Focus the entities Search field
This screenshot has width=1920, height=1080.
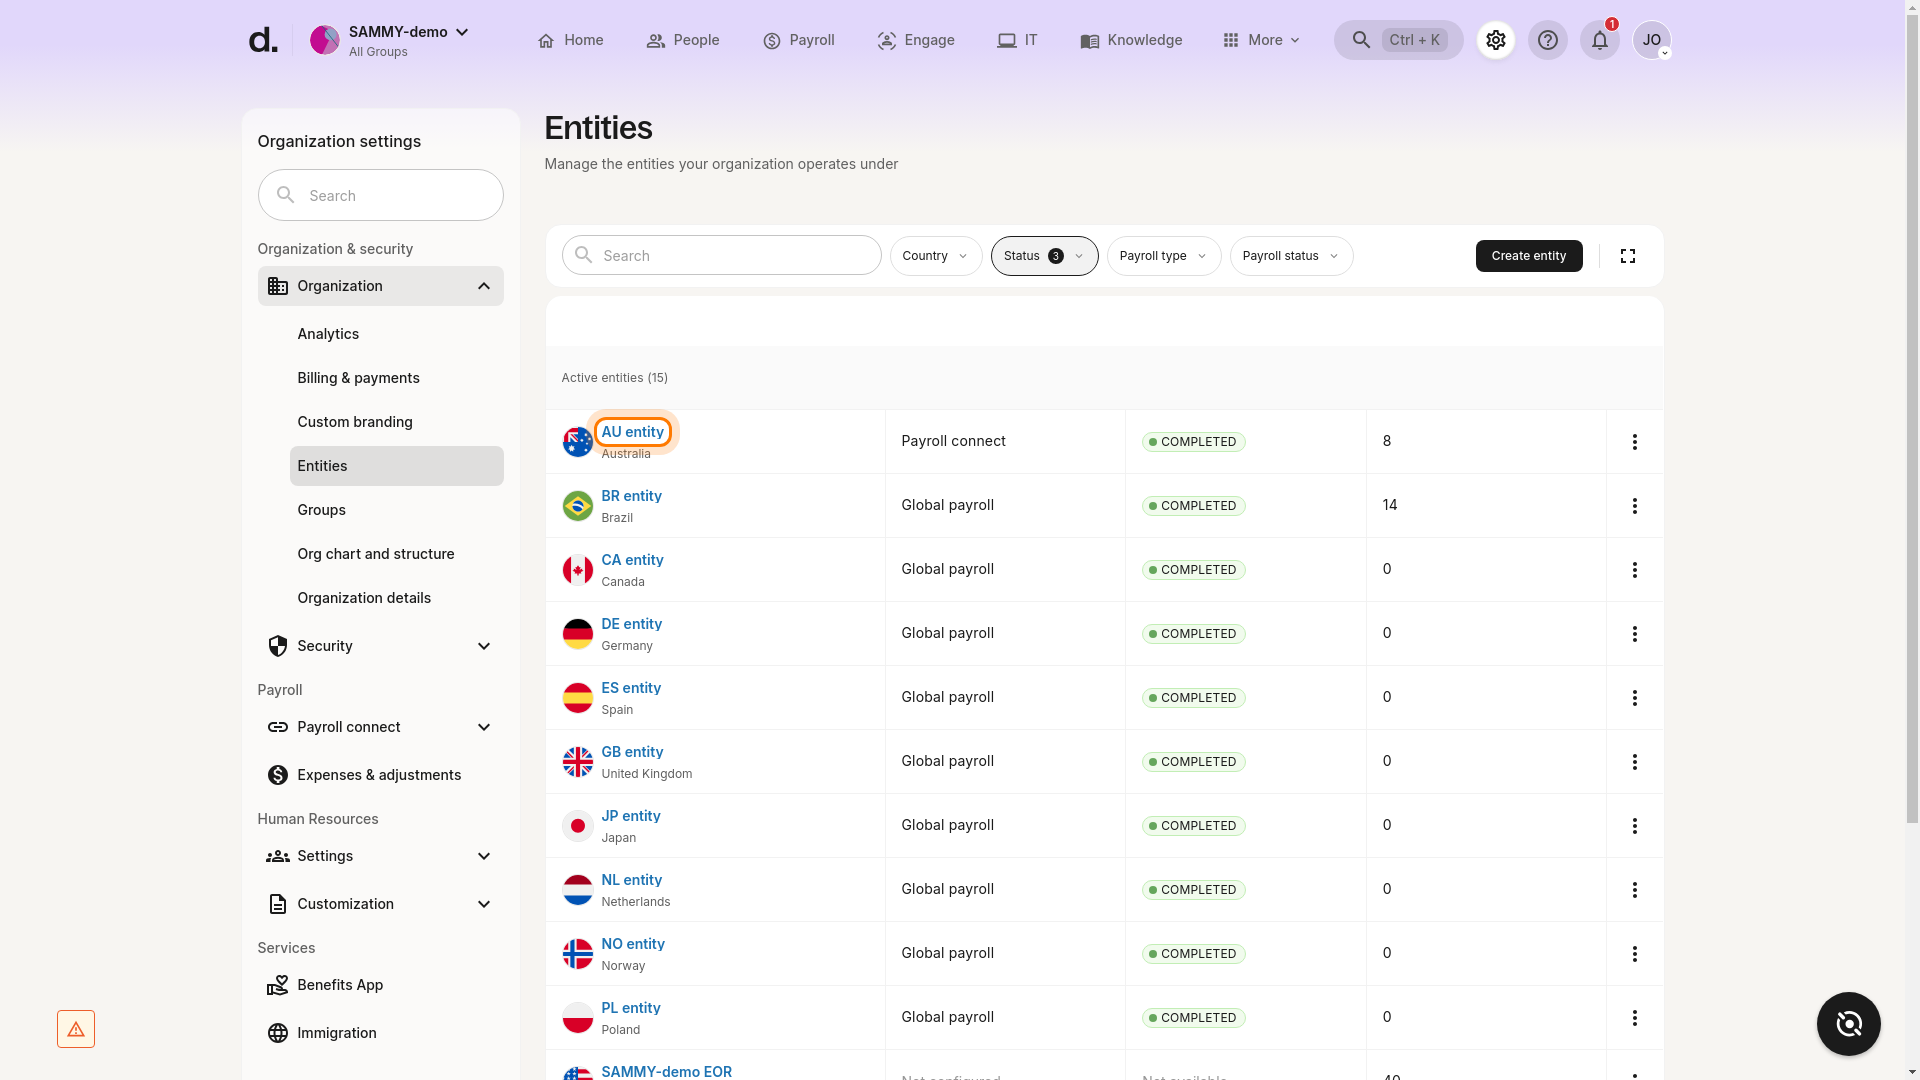tap(721, 255)
